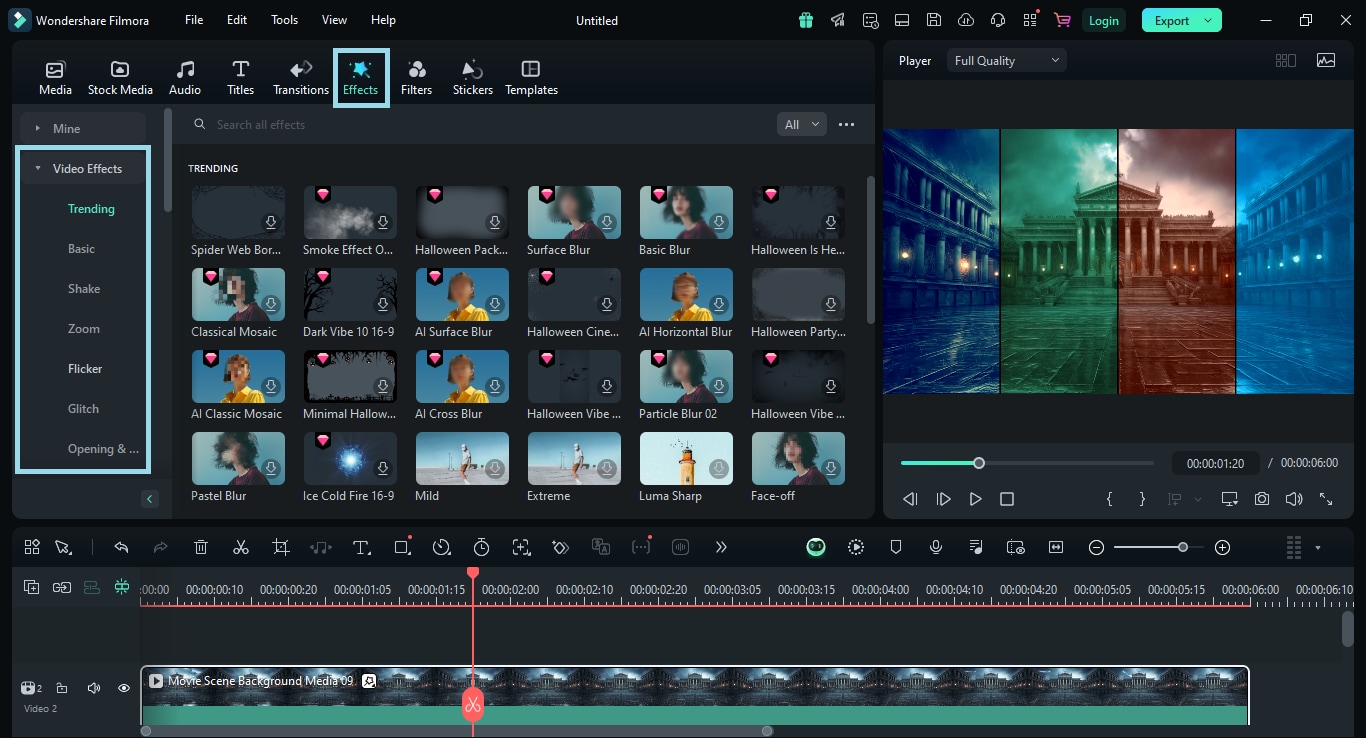Open the Edit menu

[237, 20]
